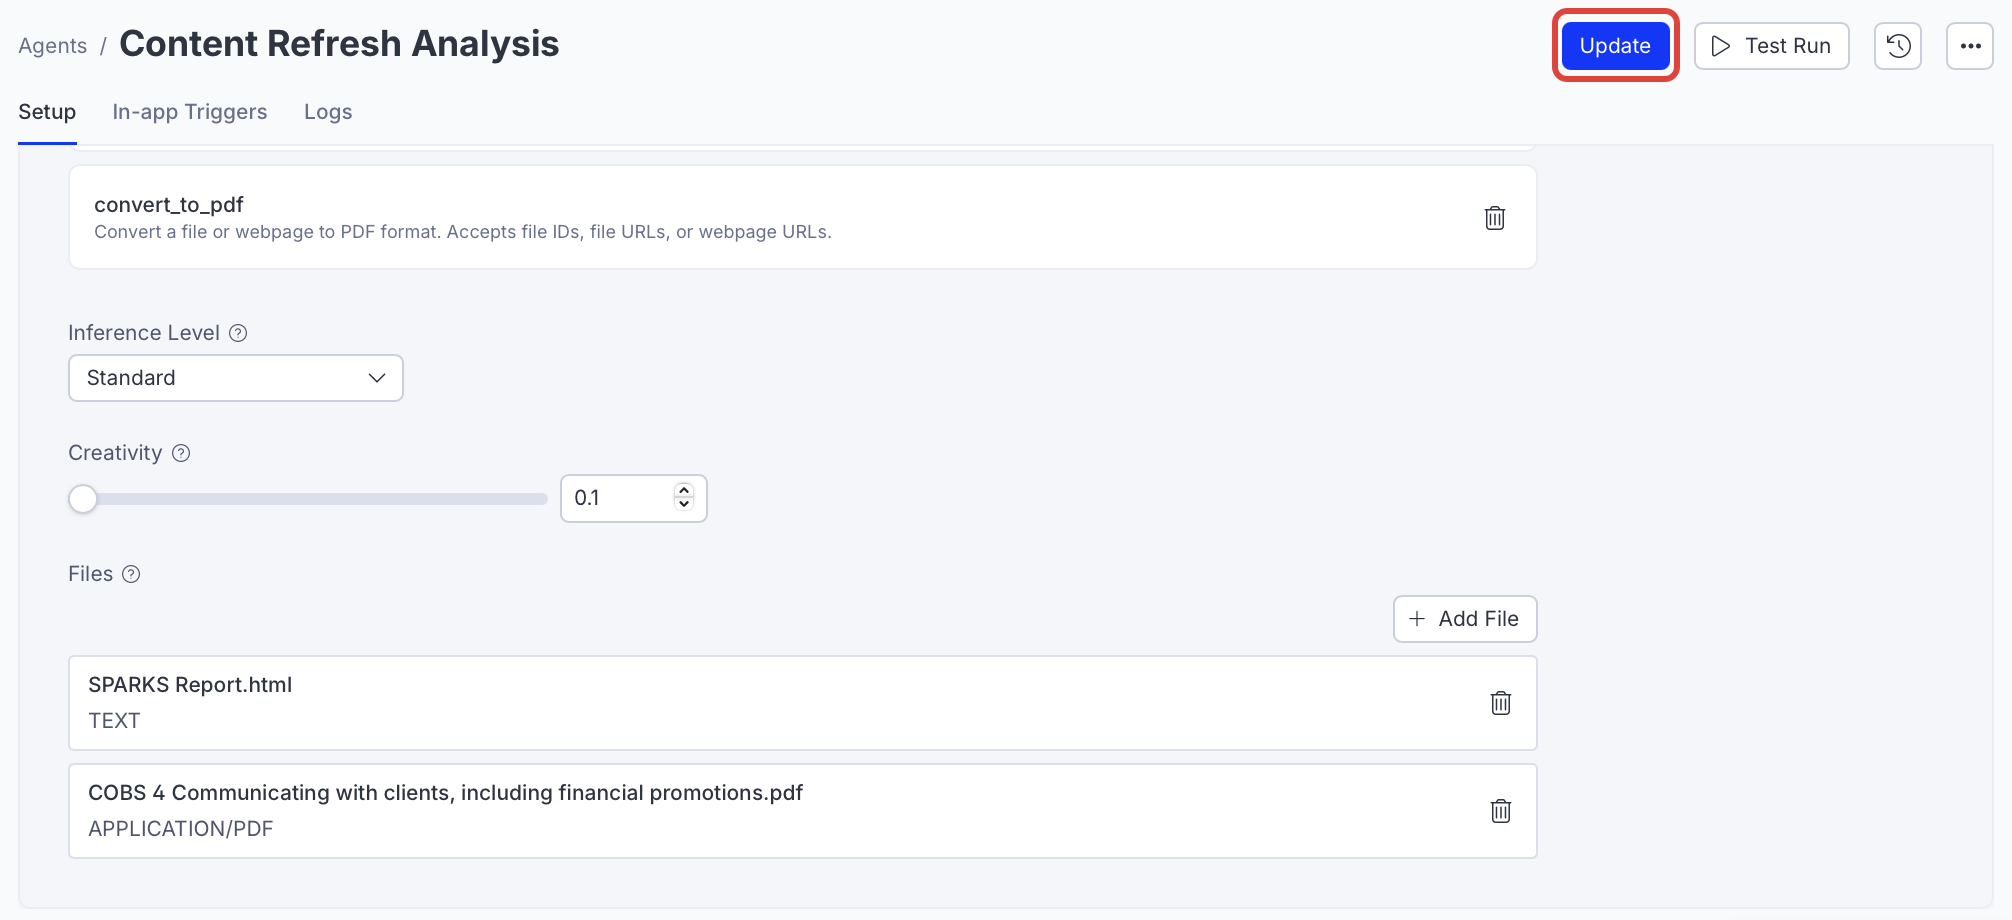Image resolution: width=2012 pixels, height=920 pixels.
Task: Click the Files help question icon
Action: pos(131,574)
